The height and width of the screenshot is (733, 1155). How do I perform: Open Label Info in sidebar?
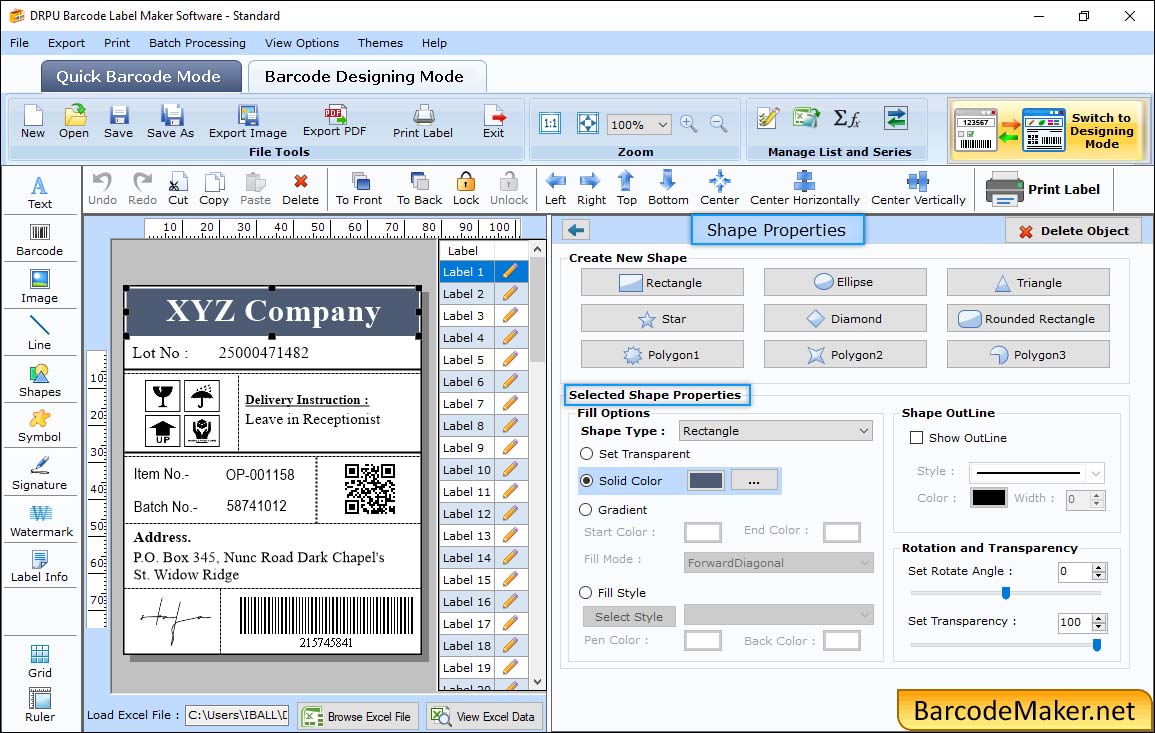point(40,567)
